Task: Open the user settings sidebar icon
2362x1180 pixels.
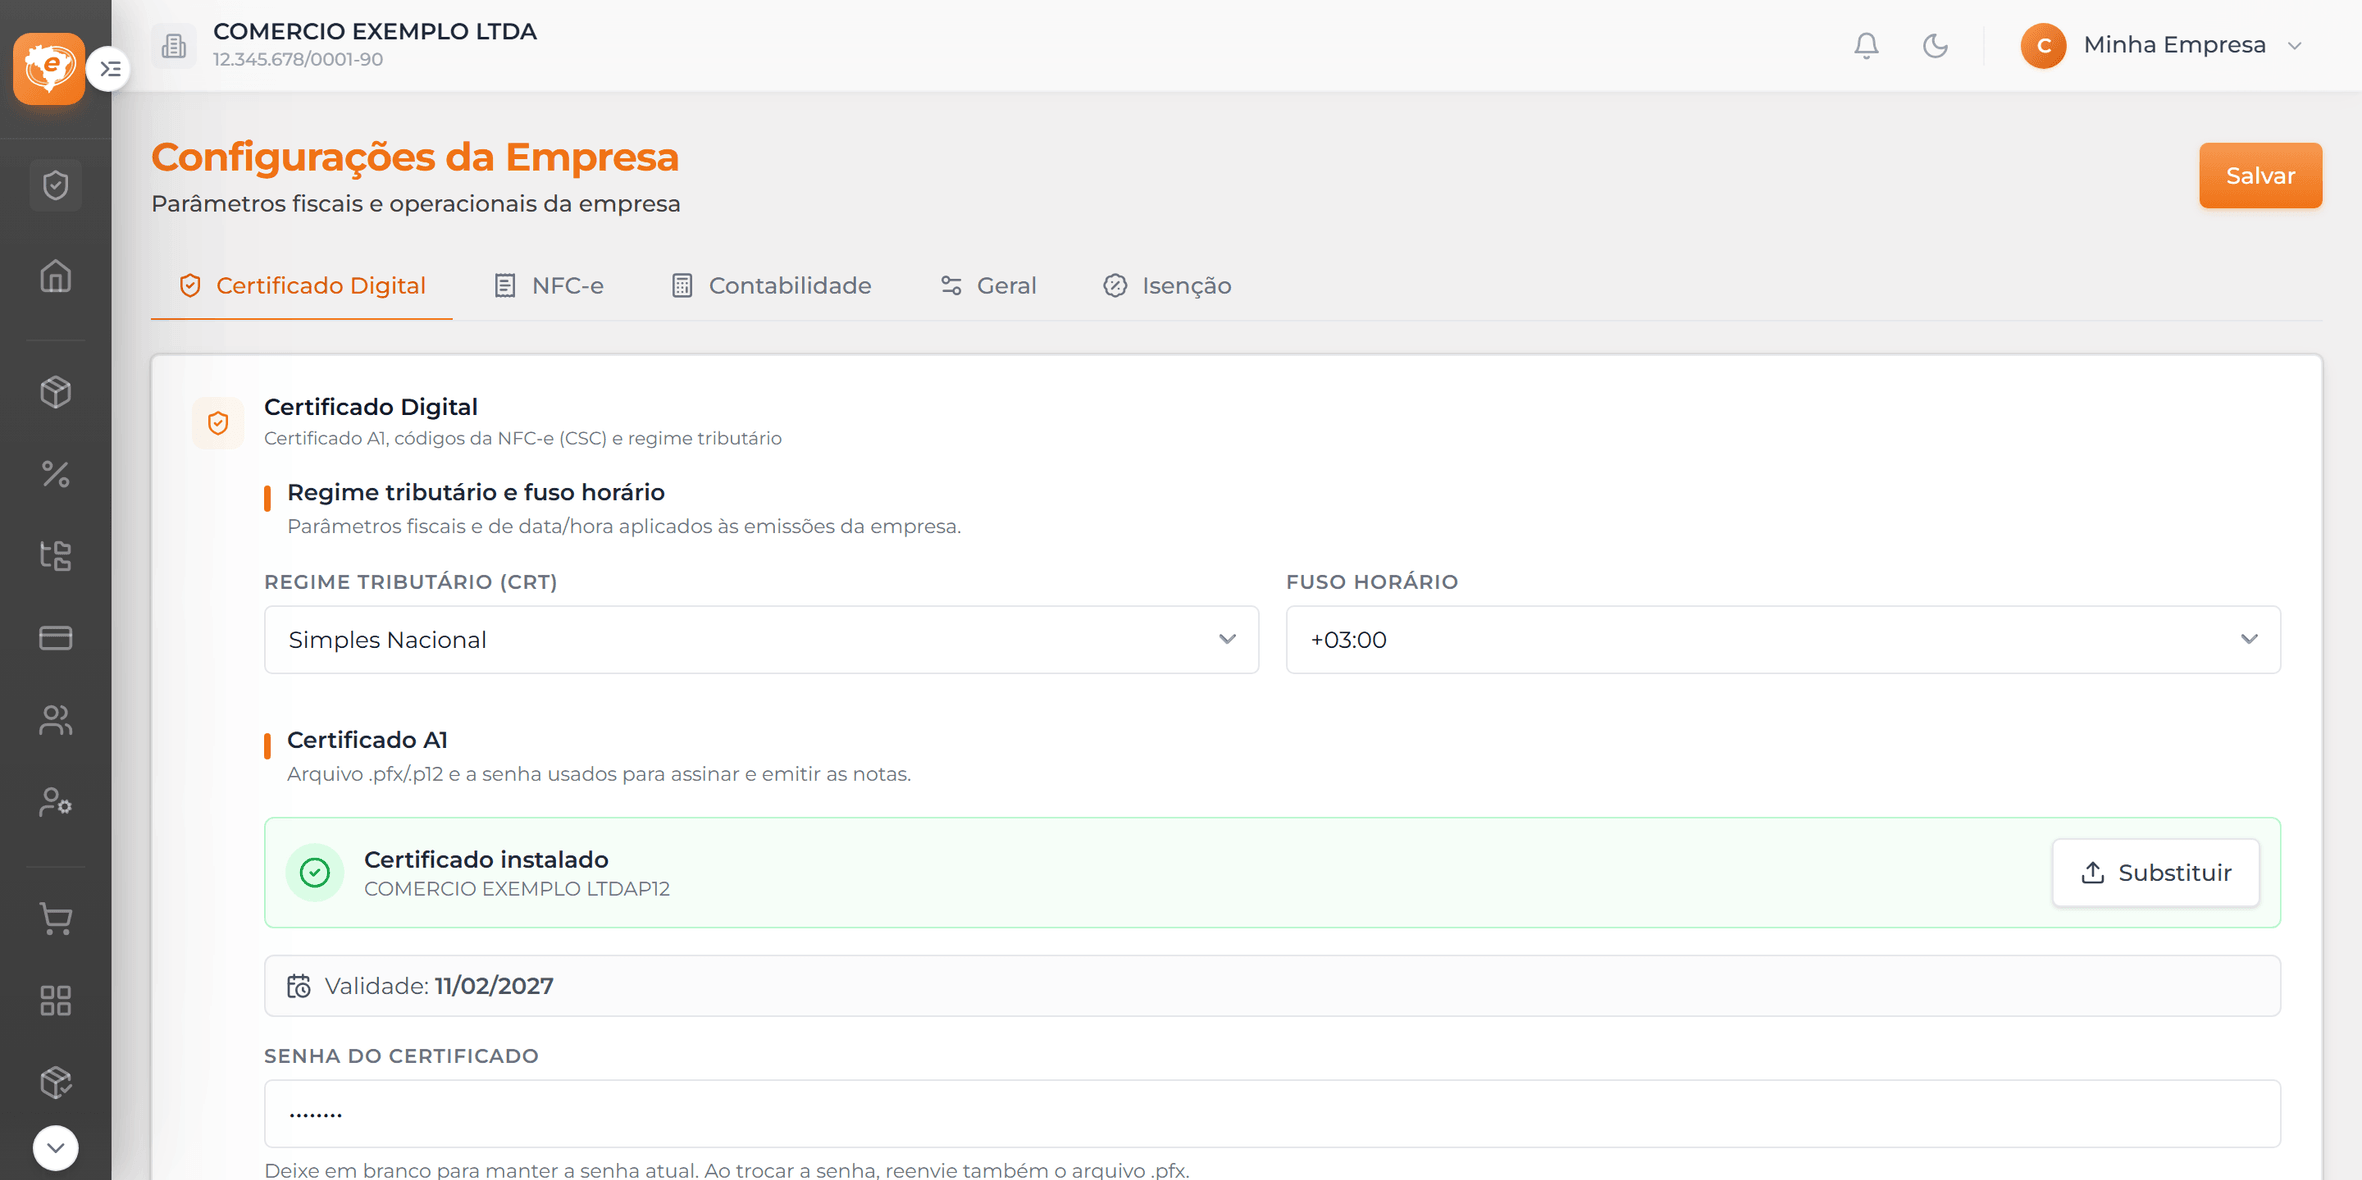Action: 55,802
